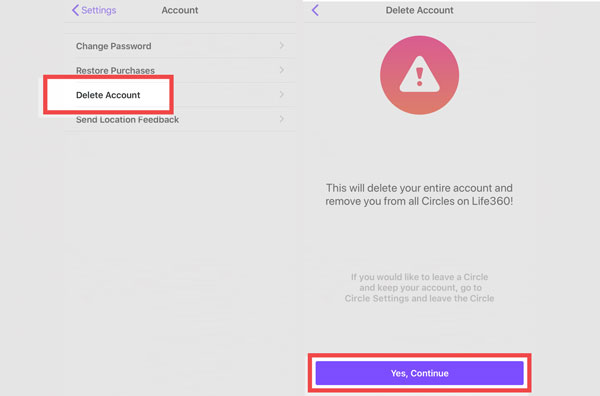Expand Change Password chevron arrow
The image size is (600, 396).
pos(282,46)
